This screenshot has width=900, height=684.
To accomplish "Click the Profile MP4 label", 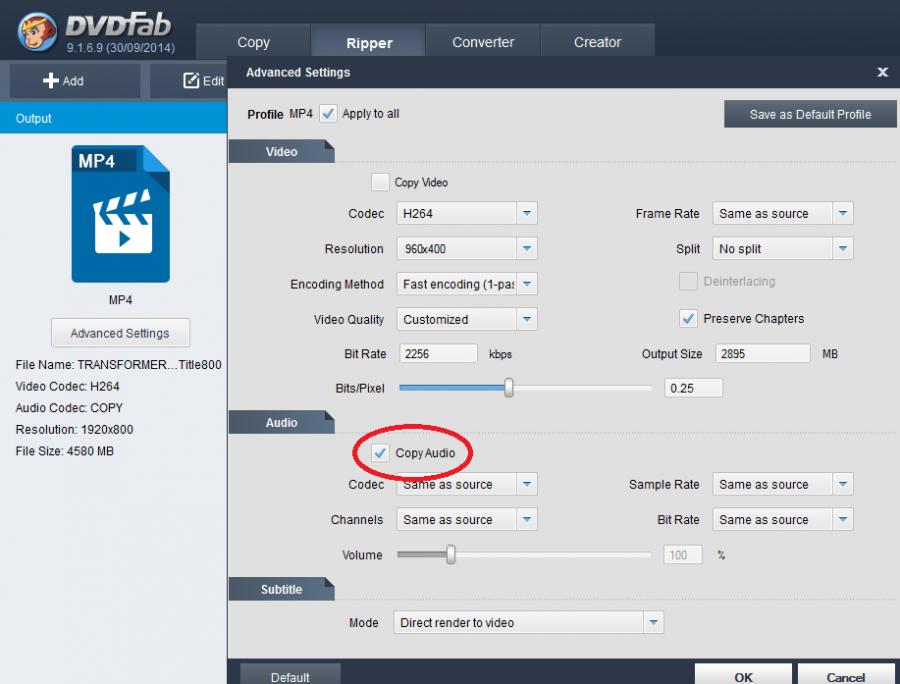I will point(280,114).
